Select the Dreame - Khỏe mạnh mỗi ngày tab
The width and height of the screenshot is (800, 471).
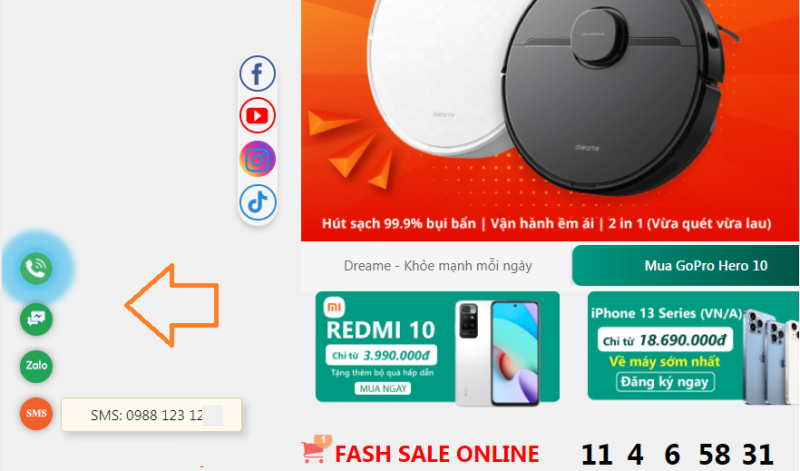click(437, 265)
